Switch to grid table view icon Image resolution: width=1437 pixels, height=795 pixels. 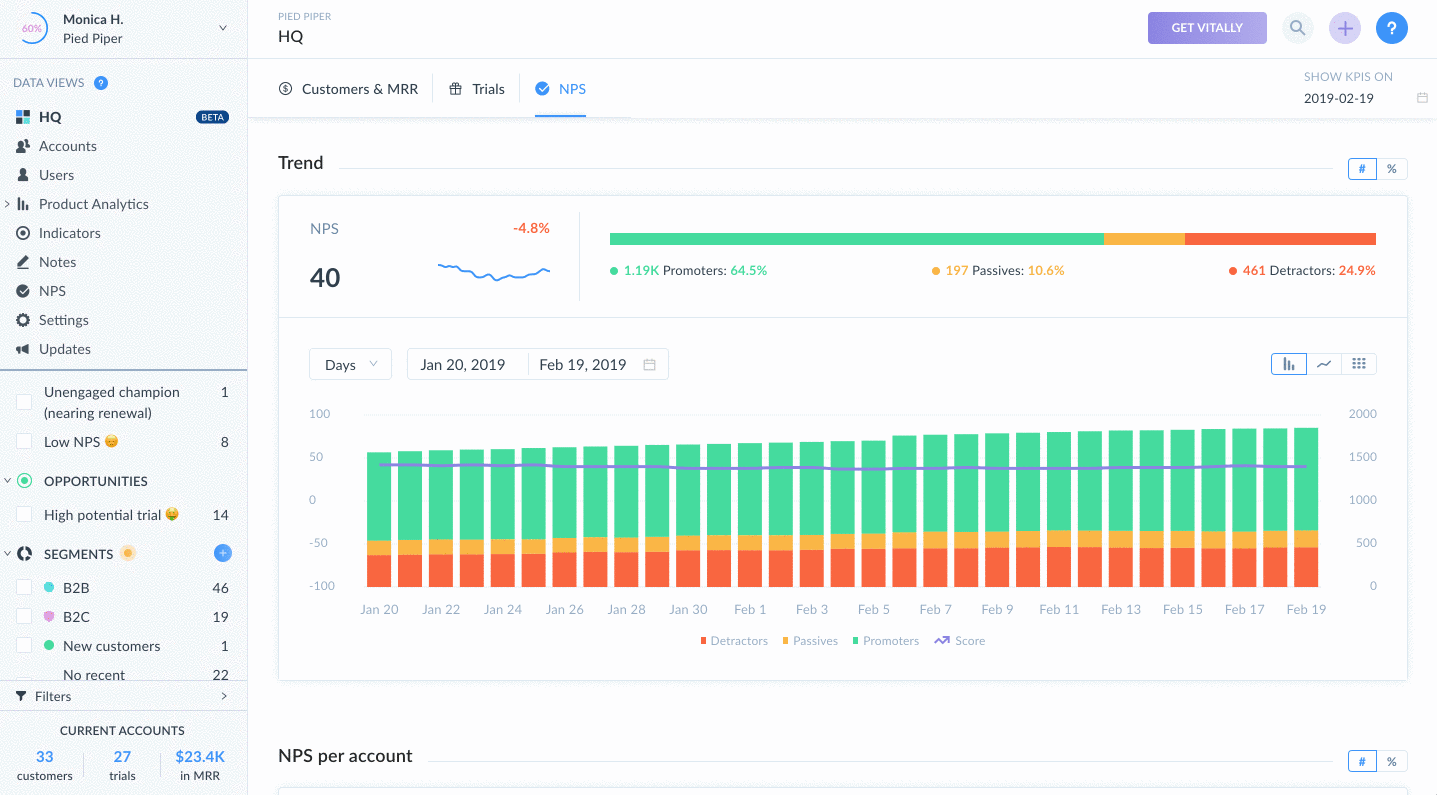pyautogui.click(x=1359, y=364)
